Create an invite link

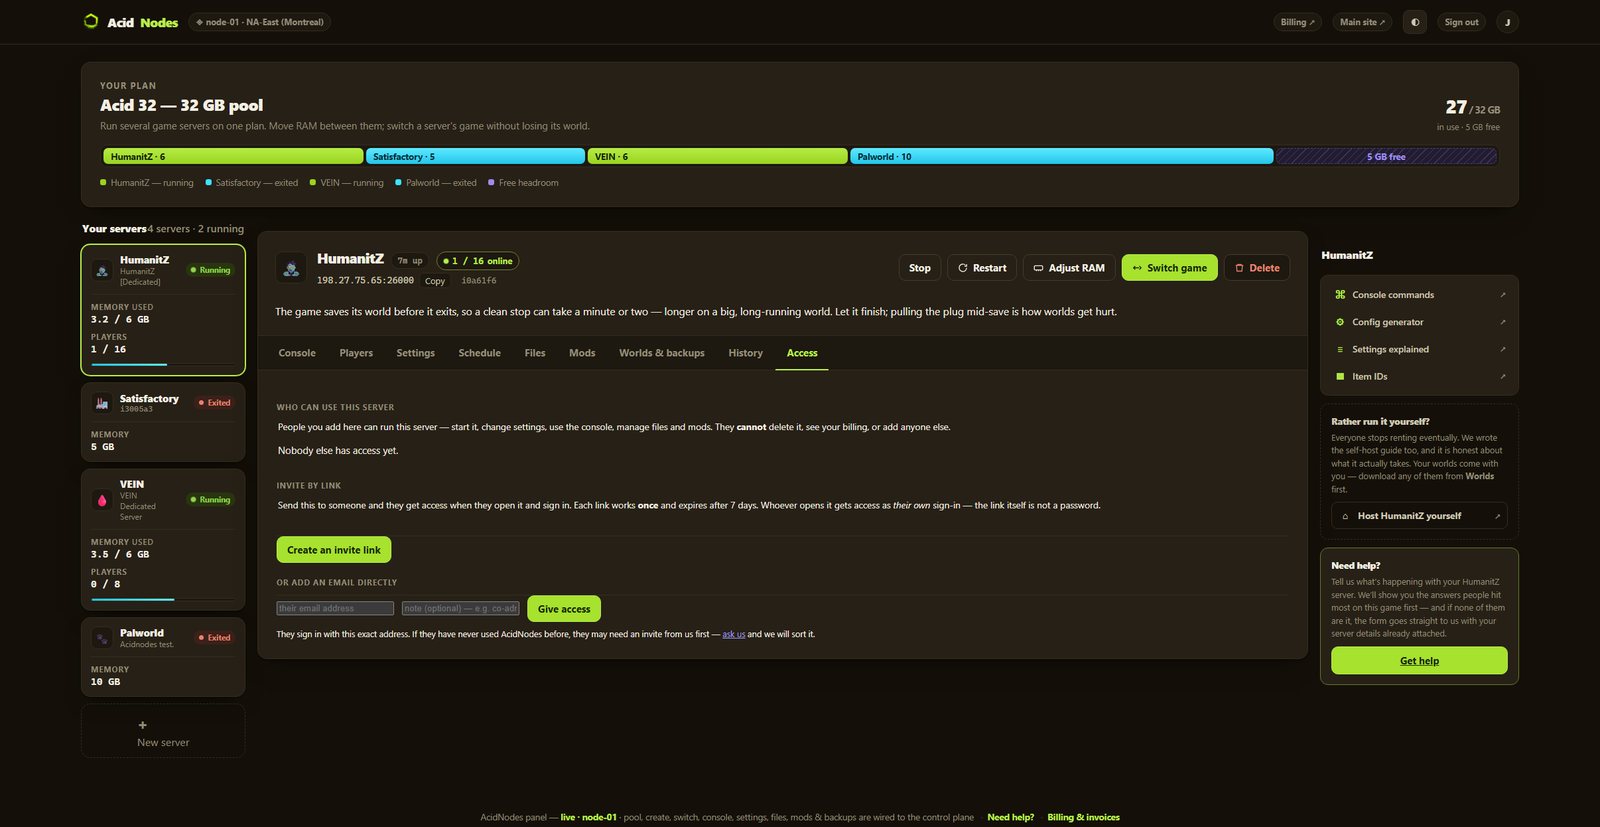tap(334, 550)
